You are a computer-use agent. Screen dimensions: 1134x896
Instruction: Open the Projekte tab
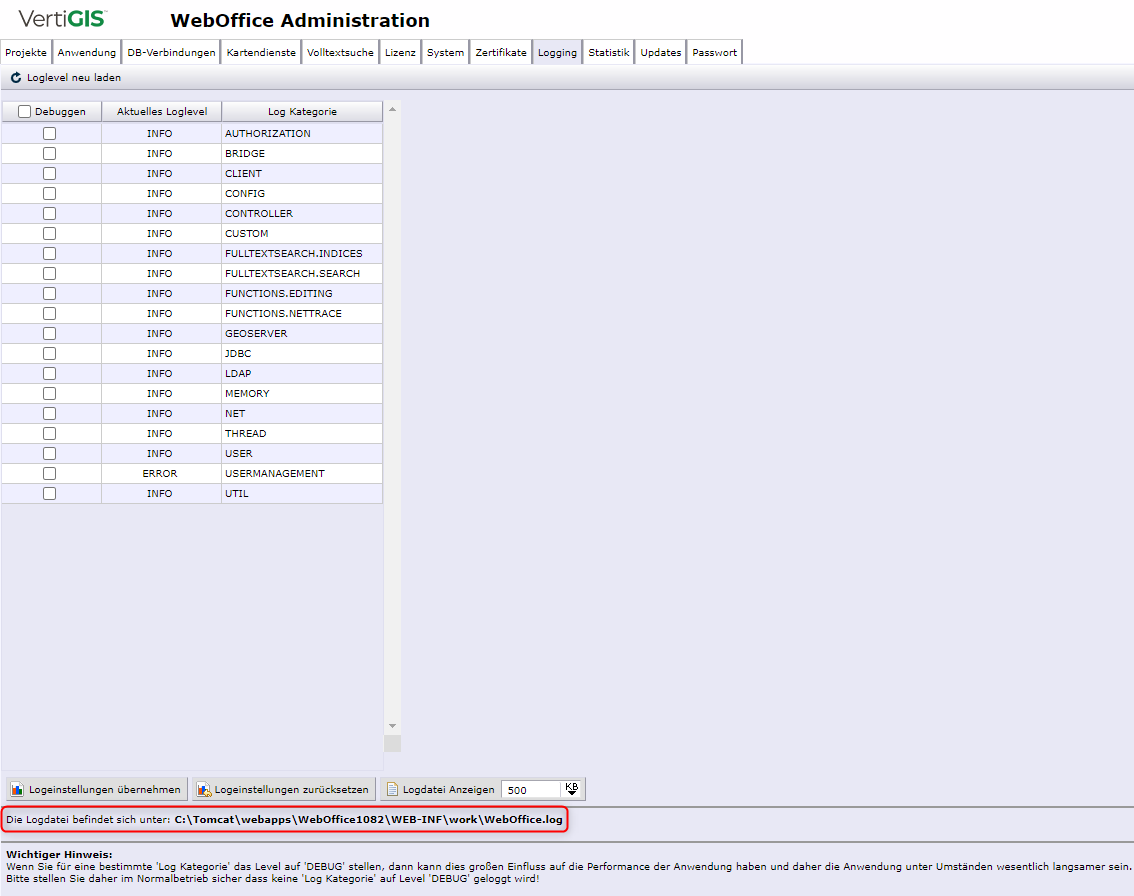[26, 52]
